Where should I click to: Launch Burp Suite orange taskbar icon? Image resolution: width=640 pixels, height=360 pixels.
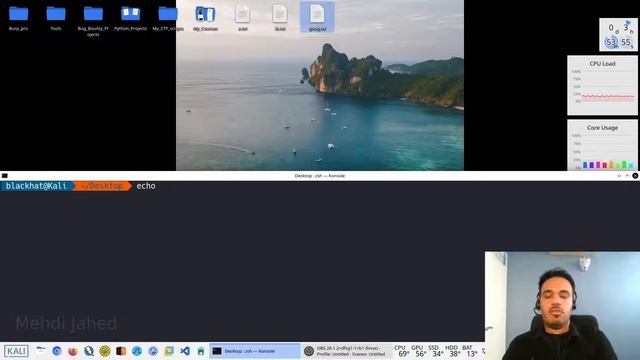pyautogui.click(x=121, y=351)
